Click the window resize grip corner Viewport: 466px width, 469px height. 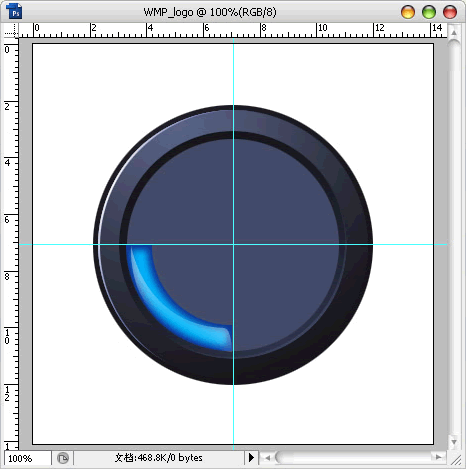(456, 460)
